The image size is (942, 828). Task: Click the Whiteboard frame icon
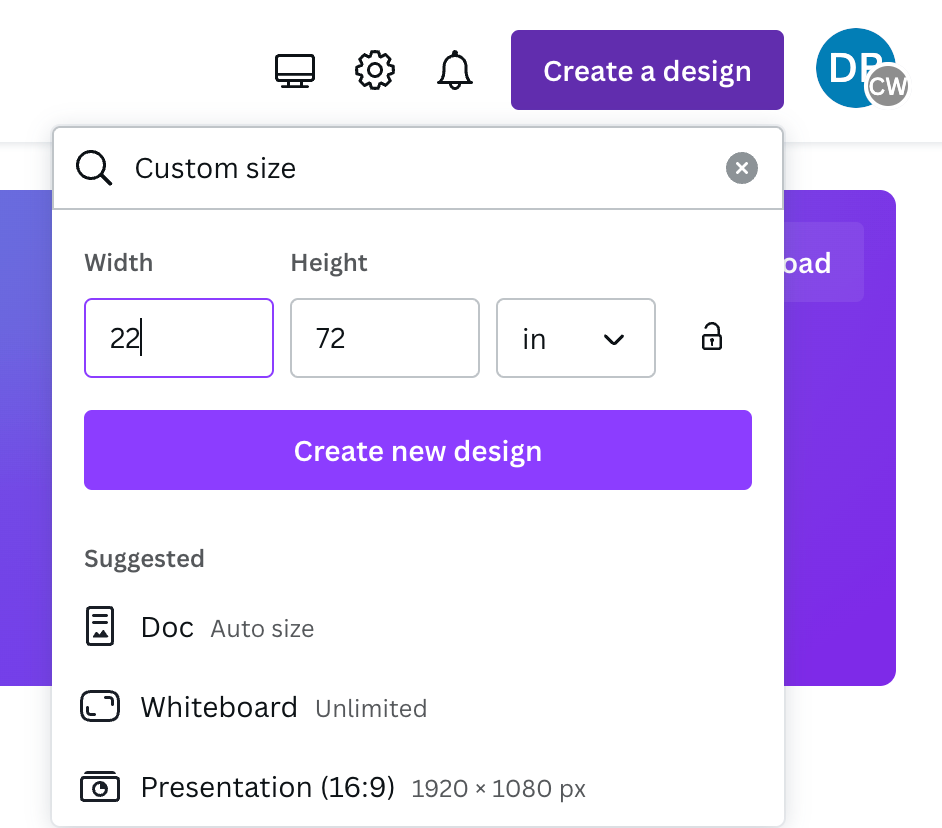tap(99, 708)
